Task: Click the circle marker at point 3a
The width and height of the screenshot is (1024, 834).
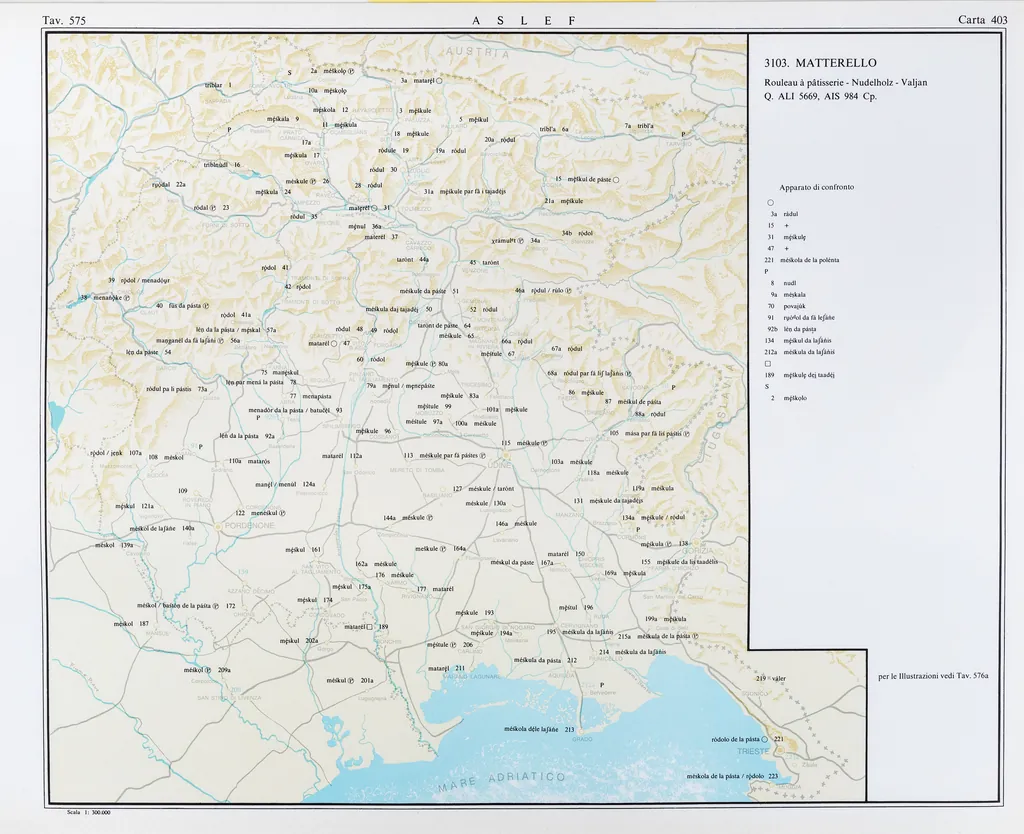Action: click(439, 81)
